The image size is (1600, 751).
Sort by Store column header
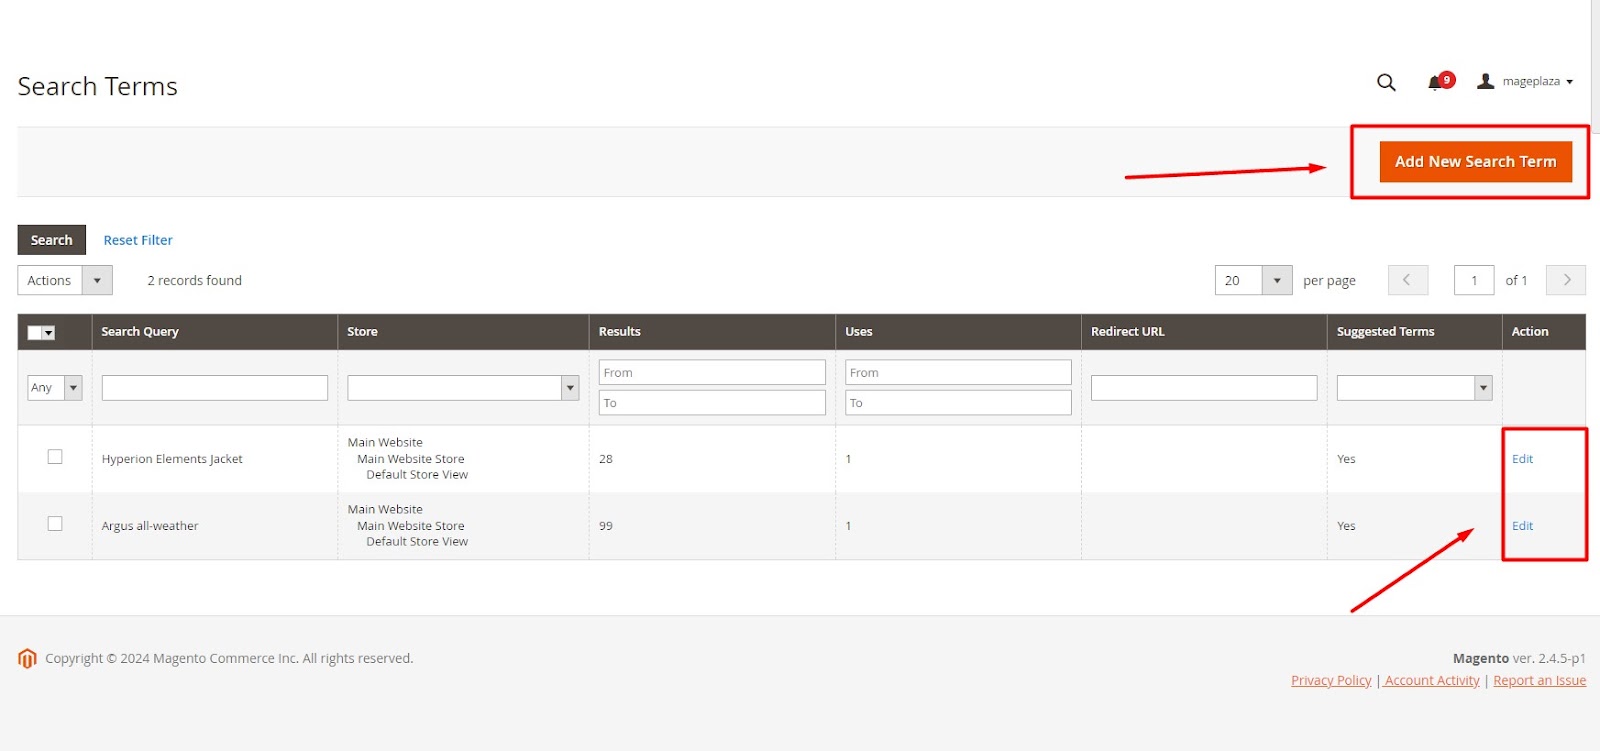click(362, 332)
